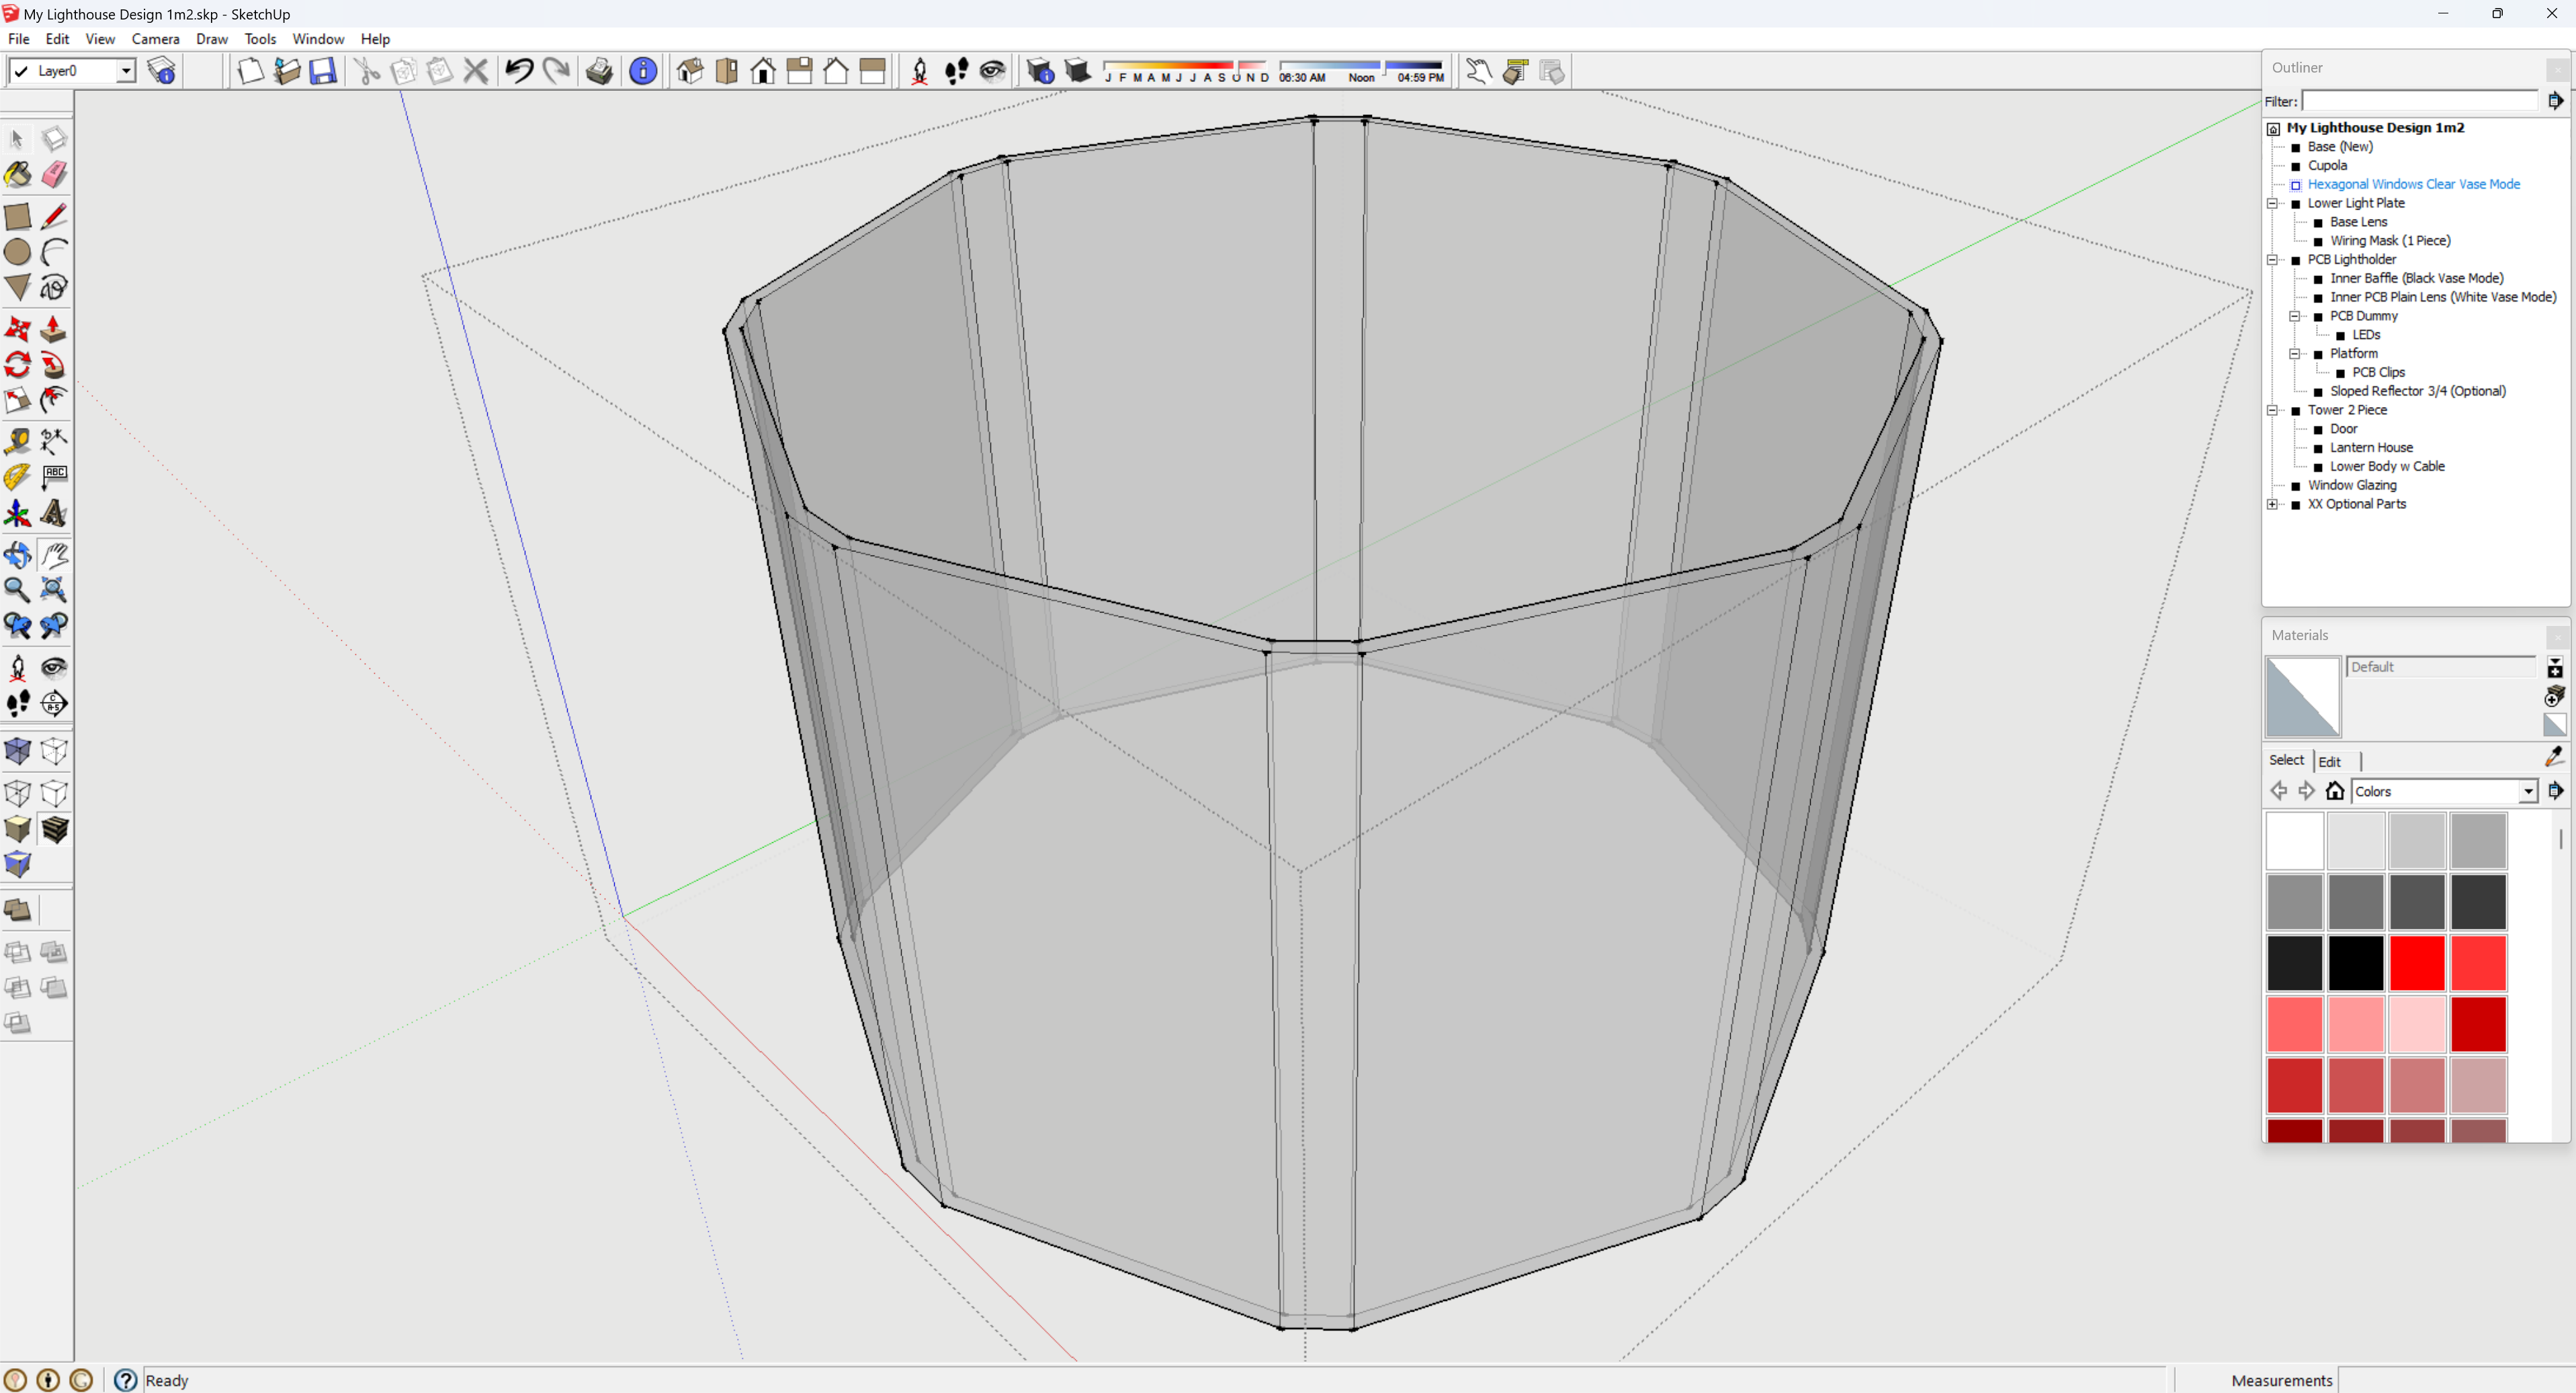This screenshot has height=1393, width=2576.
Task: Toggle X-Ray face style
Action: coord(18,751)
